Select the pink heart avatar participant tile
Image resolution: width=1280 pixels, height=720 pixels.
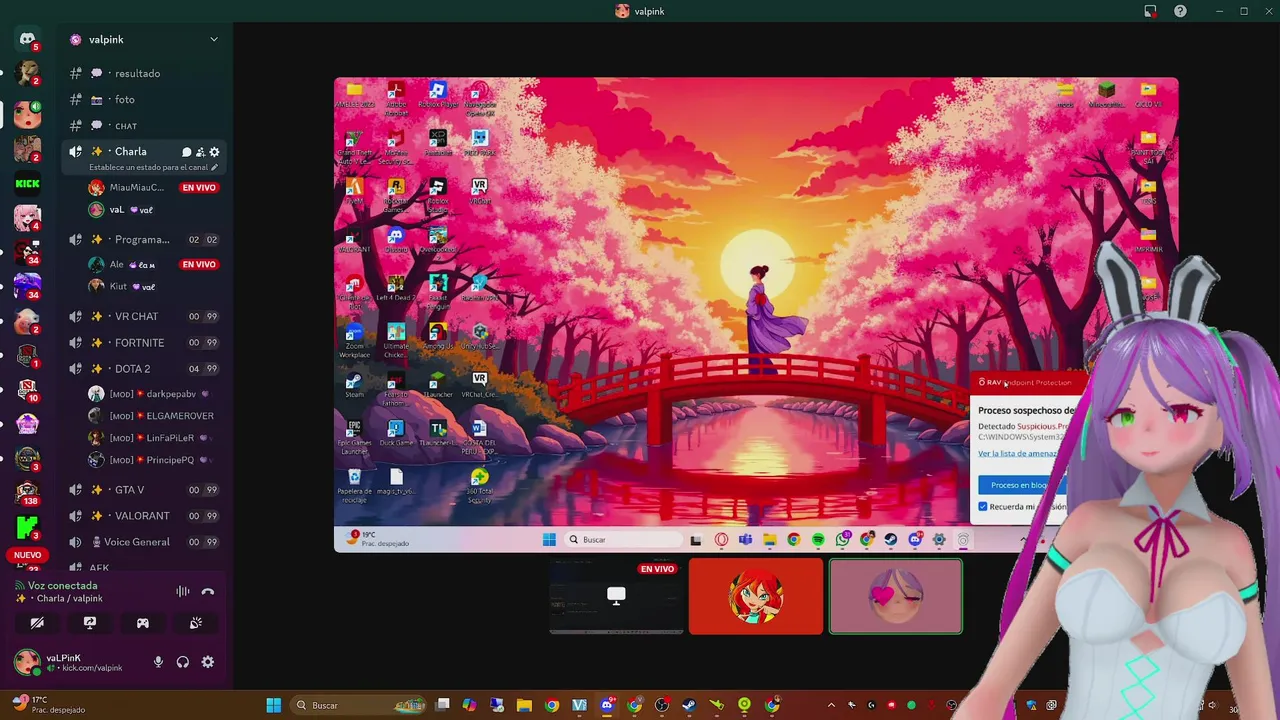coord(896,596)
